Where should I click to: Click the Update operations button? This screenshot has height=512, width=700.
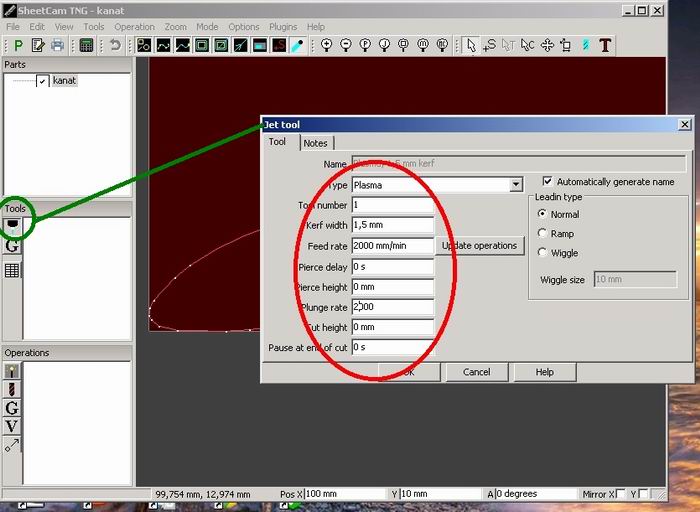479,246
